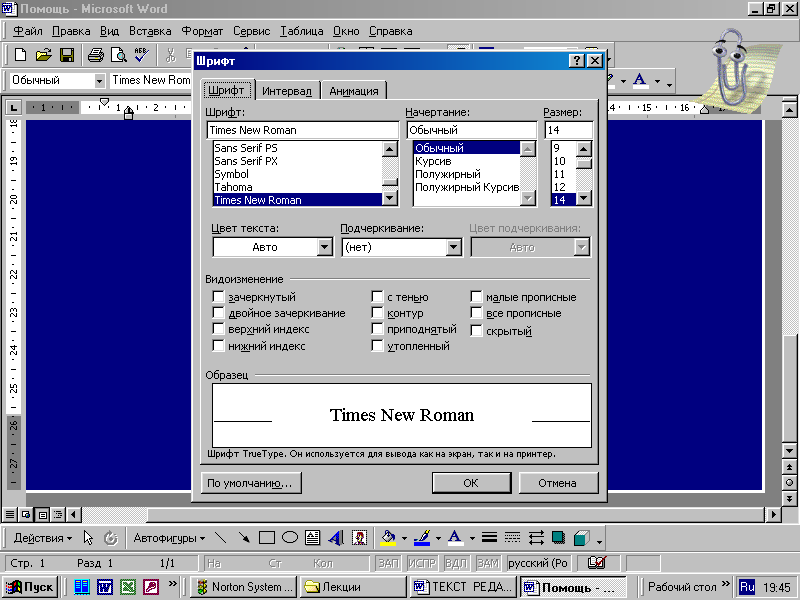The height and width of the screenshot is (600, 800).
Task: Open the Файл menu
Action: 28,31
